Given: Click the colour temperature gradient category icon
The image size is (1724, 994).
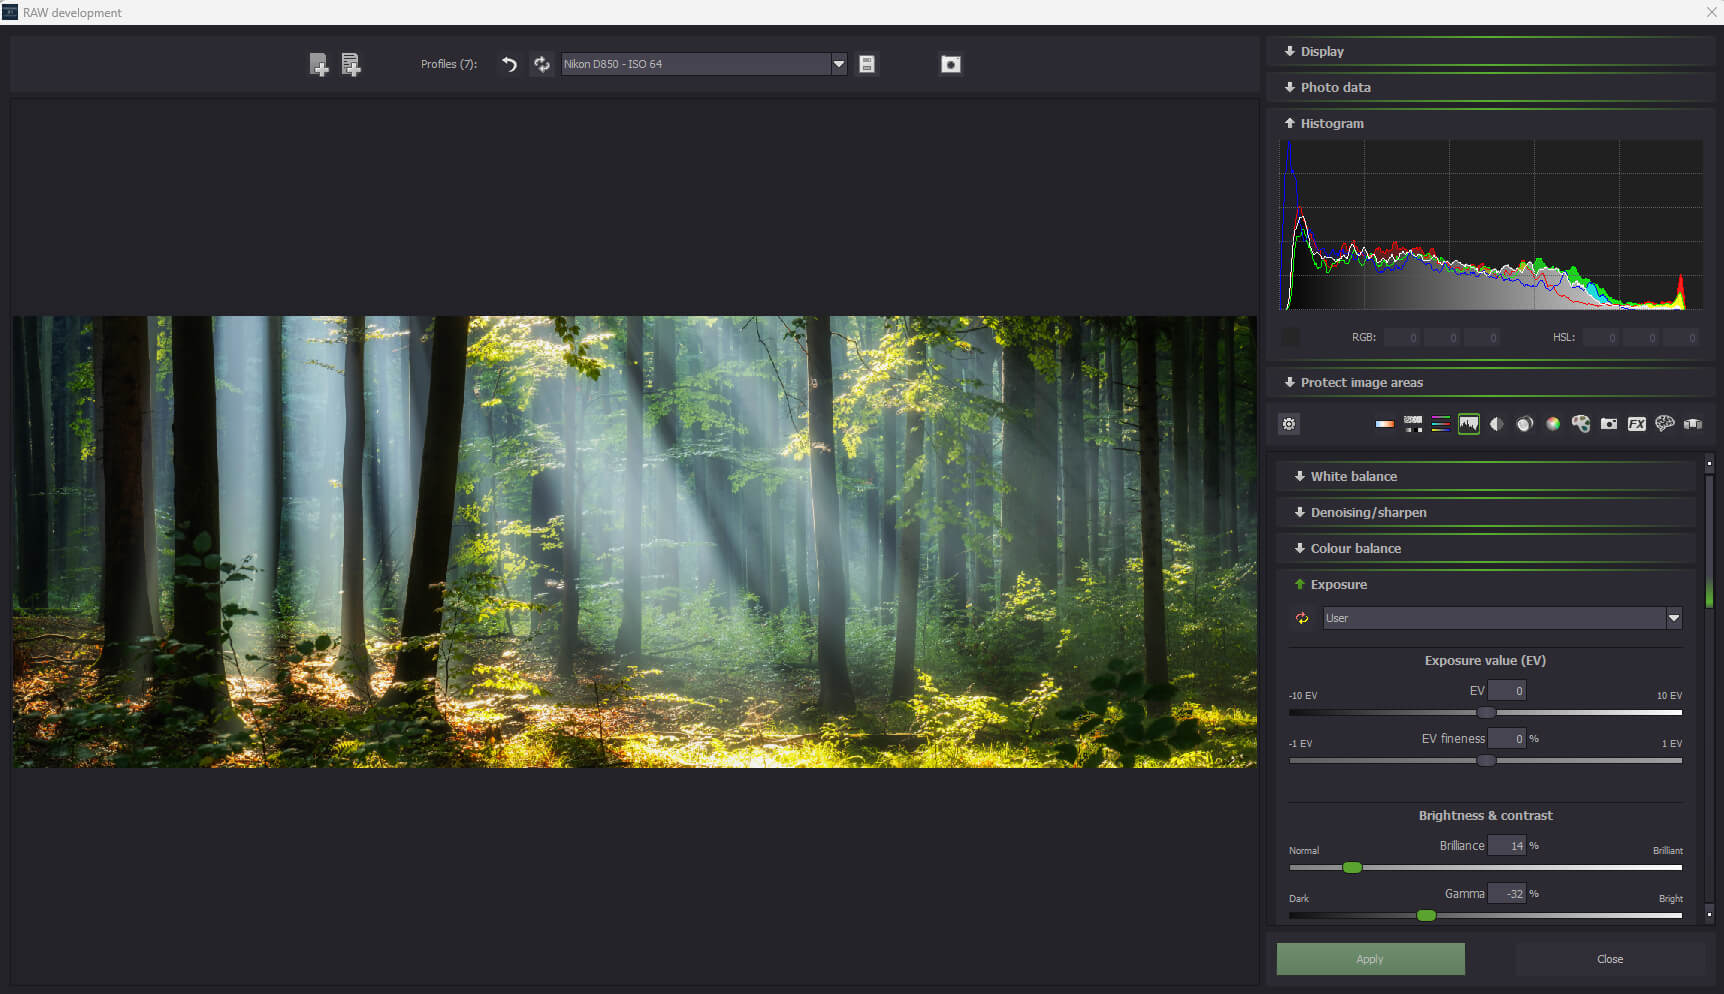Looking at the screenshot, I should pyautogui.click(x=1384, y=424).
